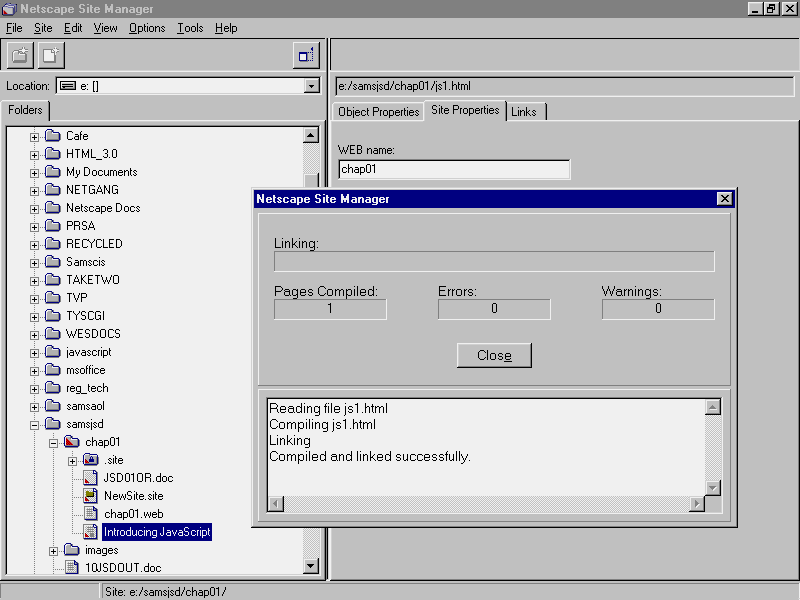
Task: Collapse the samsjsd folder
Action: 35,424
